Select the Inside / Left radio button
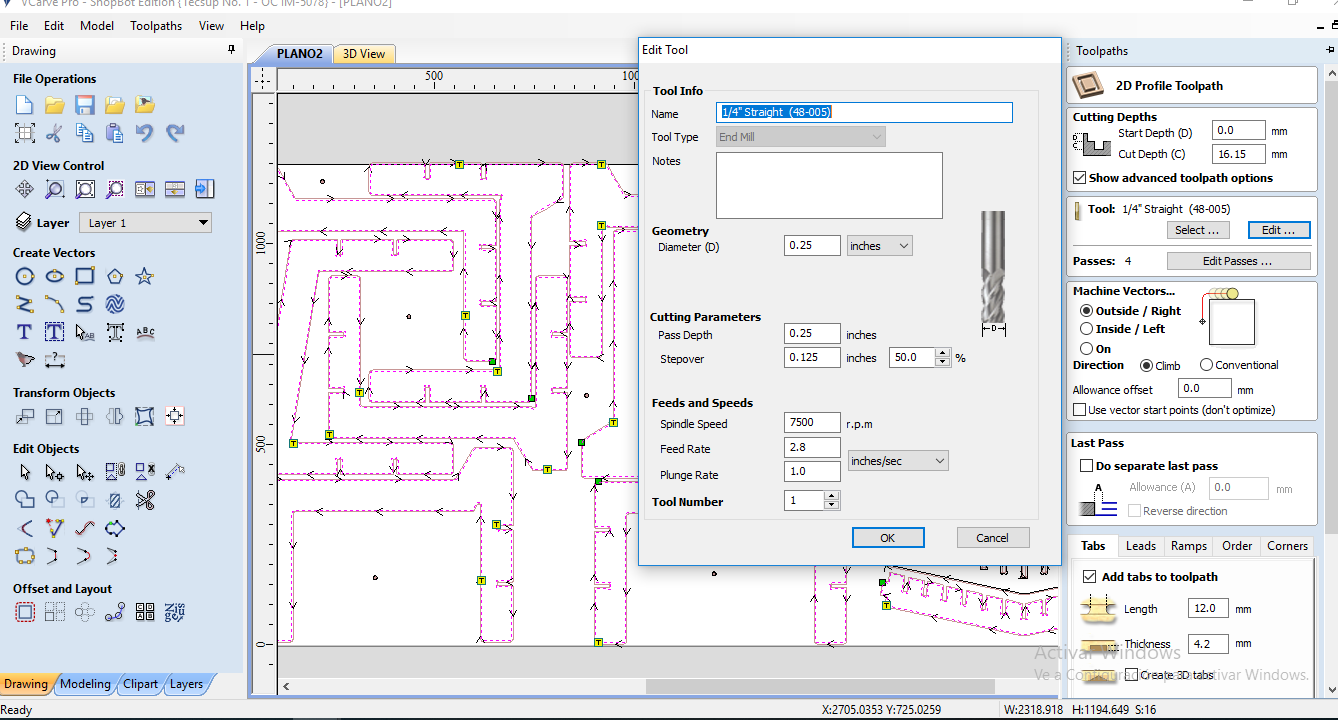This screenshot has height=720, width=1338. pyautogui.click(x=1087, y=329)
